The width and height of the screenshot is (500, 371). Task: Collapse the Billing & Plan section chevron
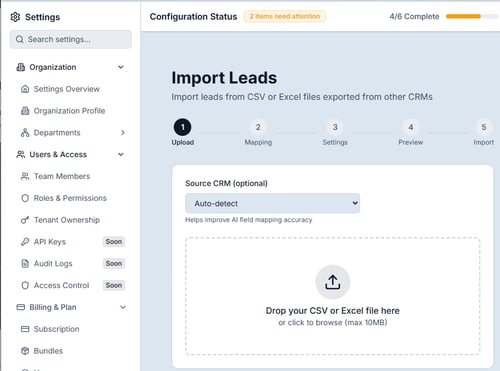(123, 307)
